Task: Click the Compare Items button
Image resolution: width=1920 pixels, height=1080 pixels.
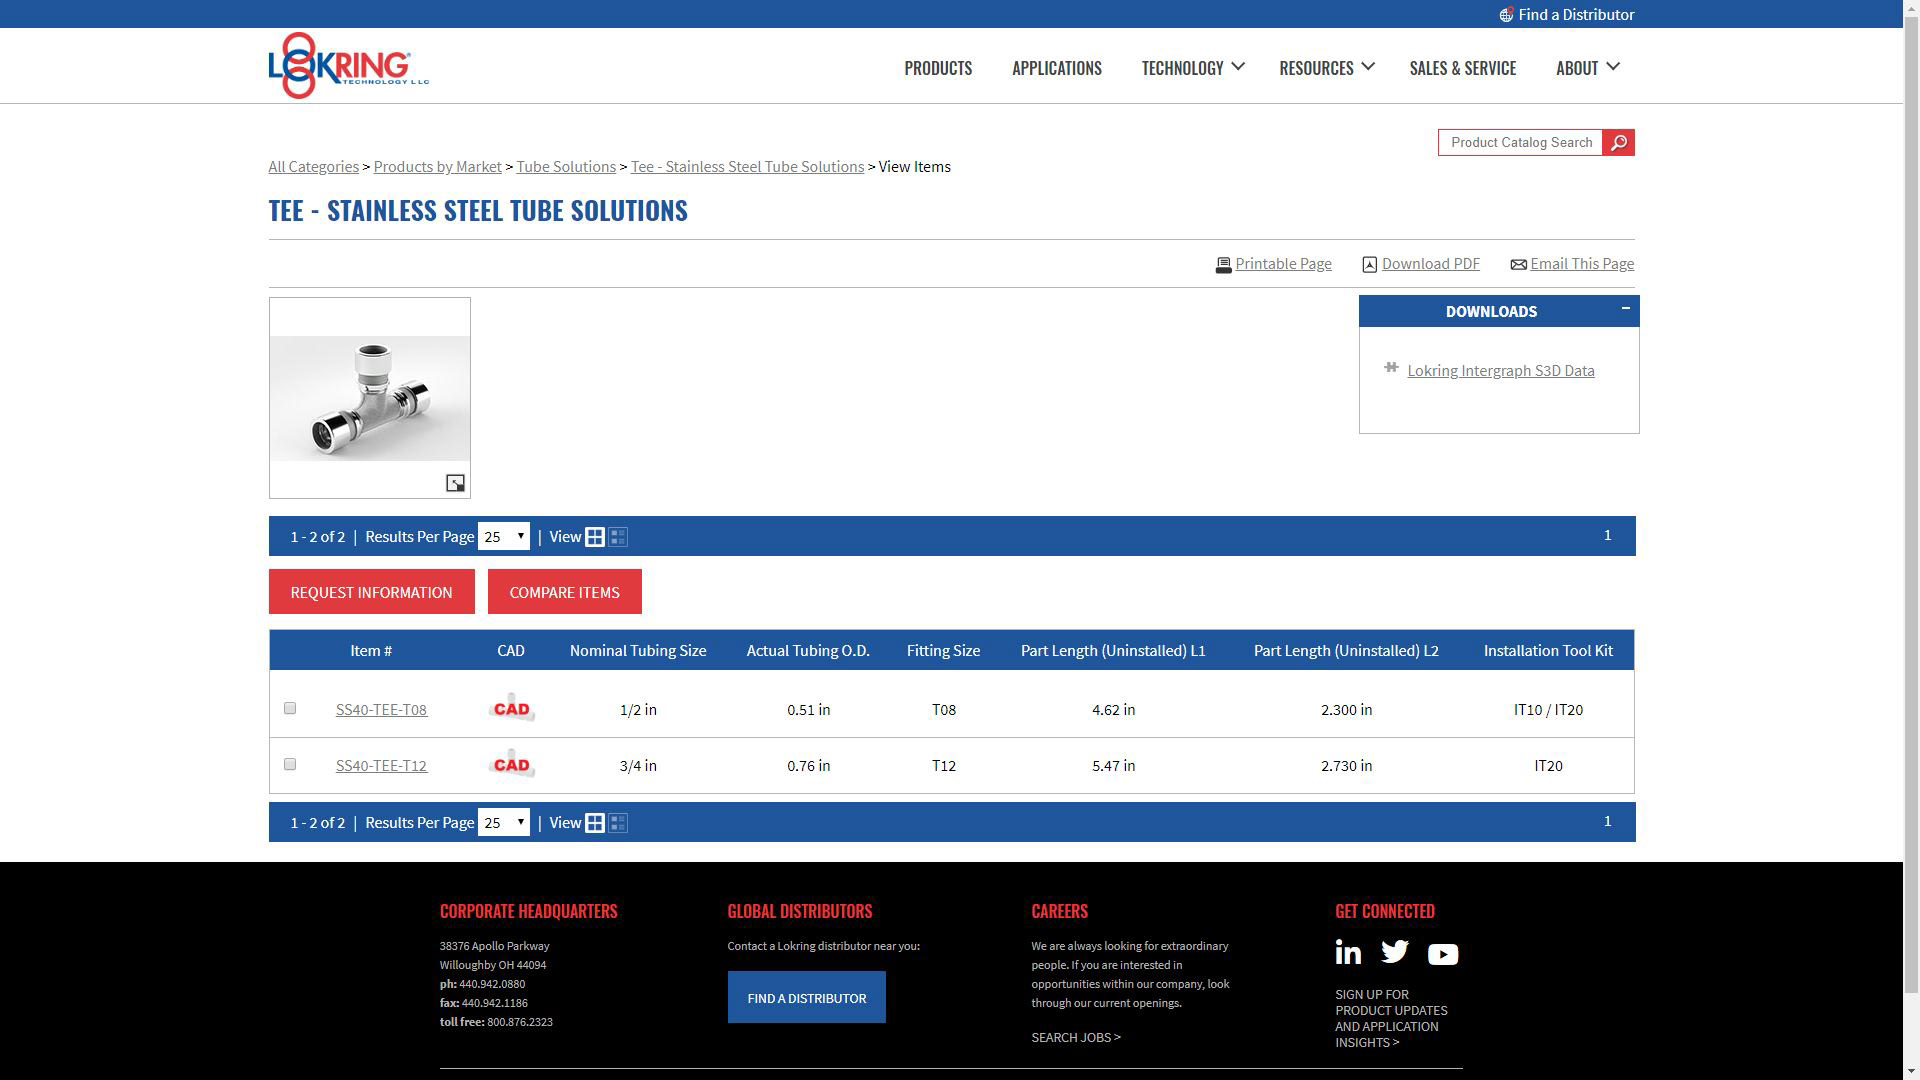Action: [x=564, y=592]
